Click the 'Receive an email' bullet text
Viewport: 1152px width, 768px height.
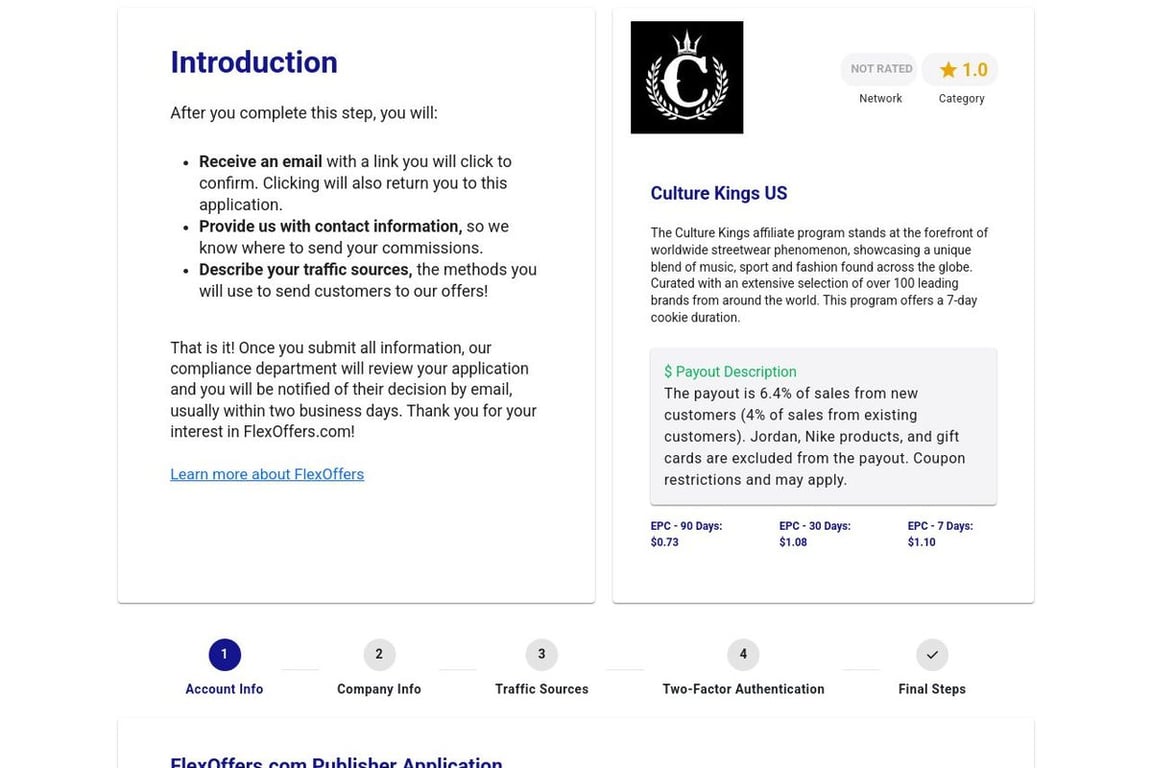coord(260,162)
